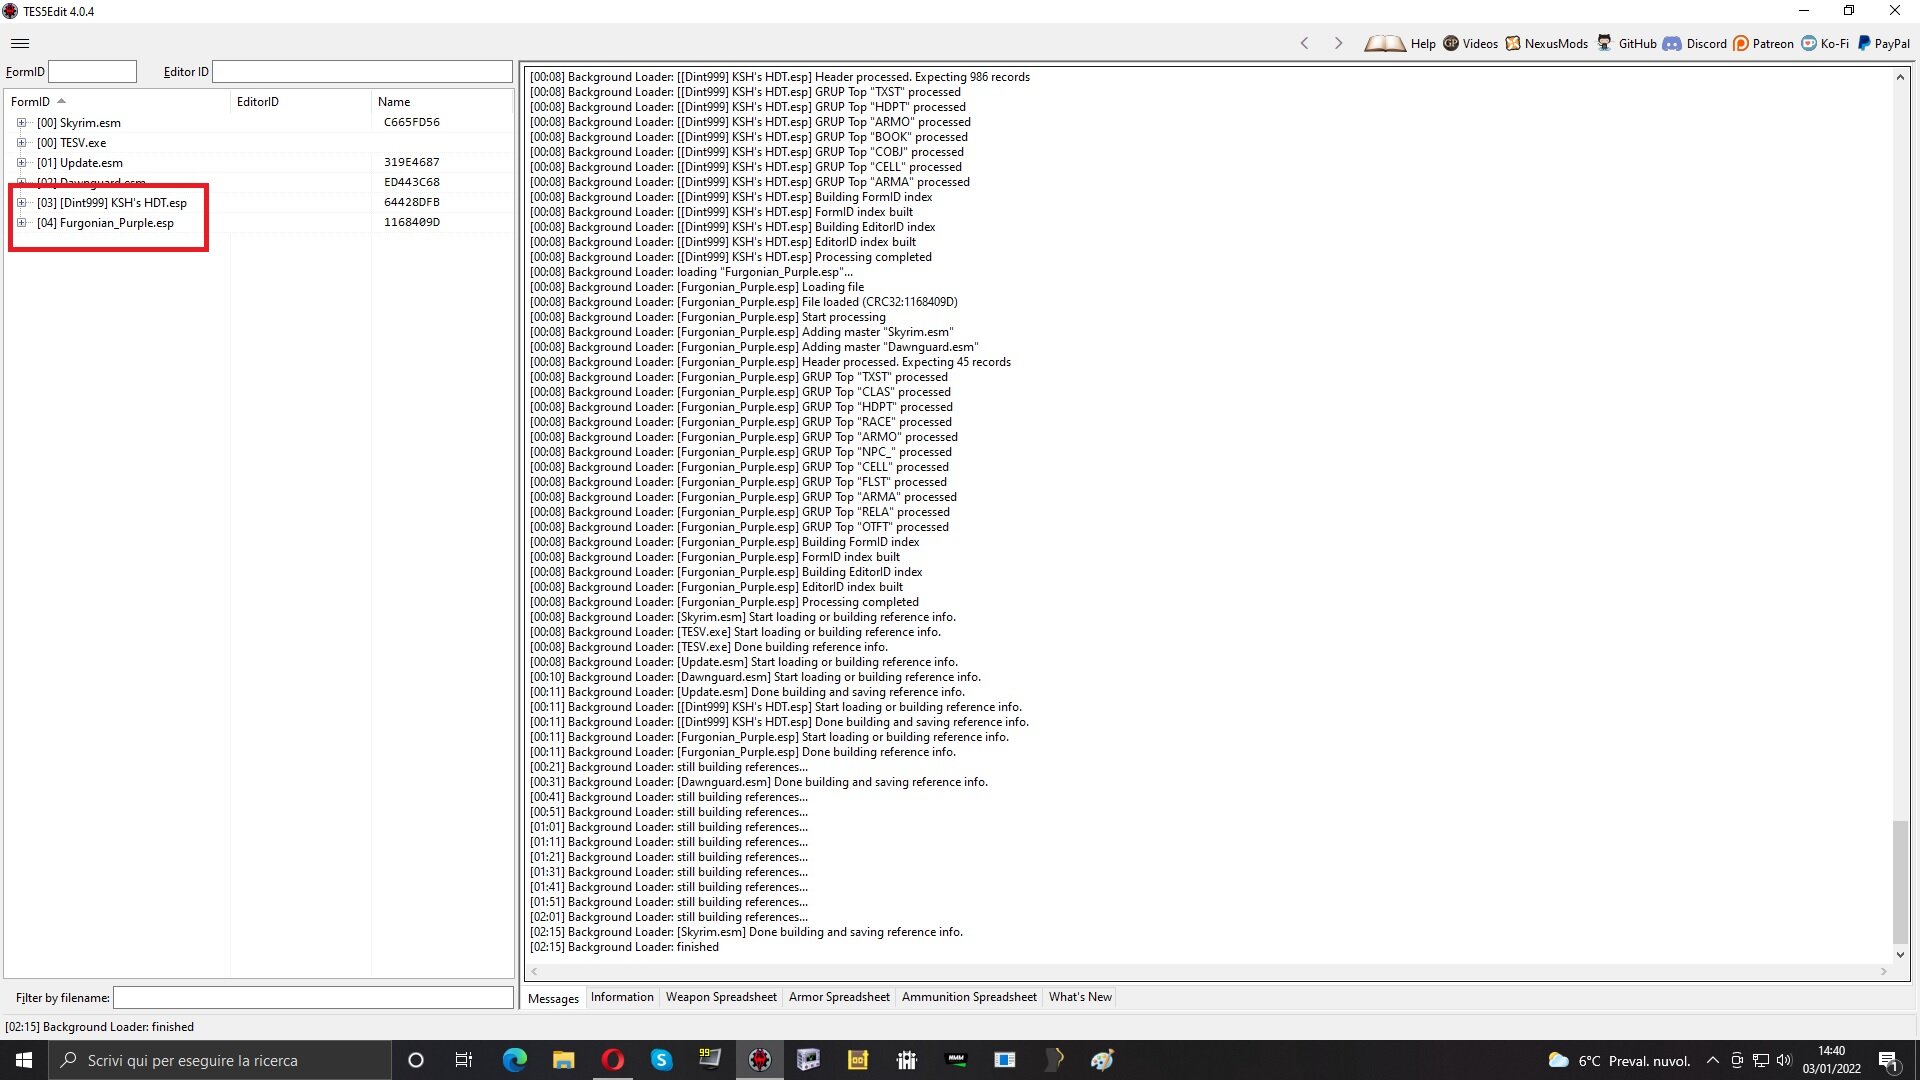The width and height of the screenshot is (1920, 1080).
Task: Open the Videos link
Action: (1470, 43)
